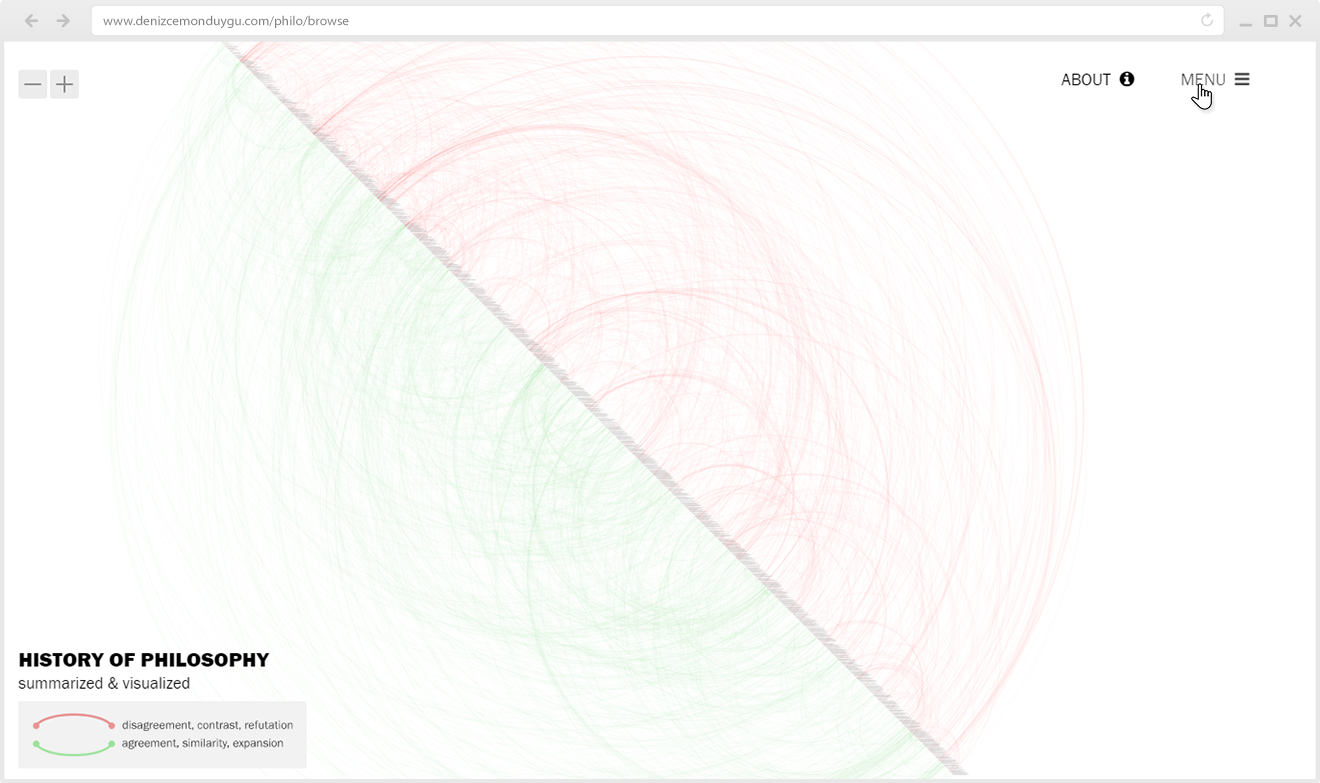1320x783 pixels.
Task: Click the 'summarized & visualized' subtitle
Action: [104, 684]
